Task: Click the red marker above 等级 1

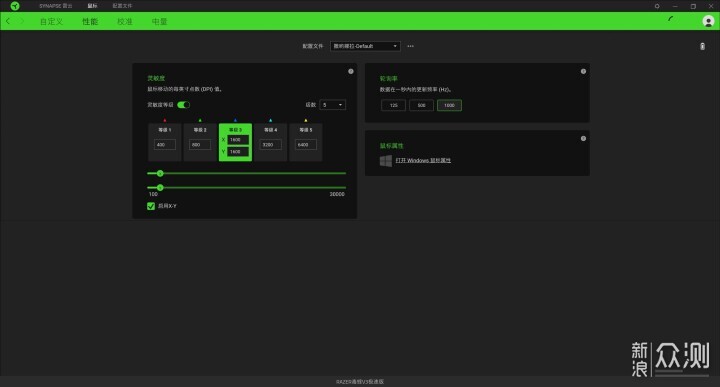Action: click(165, 120)
